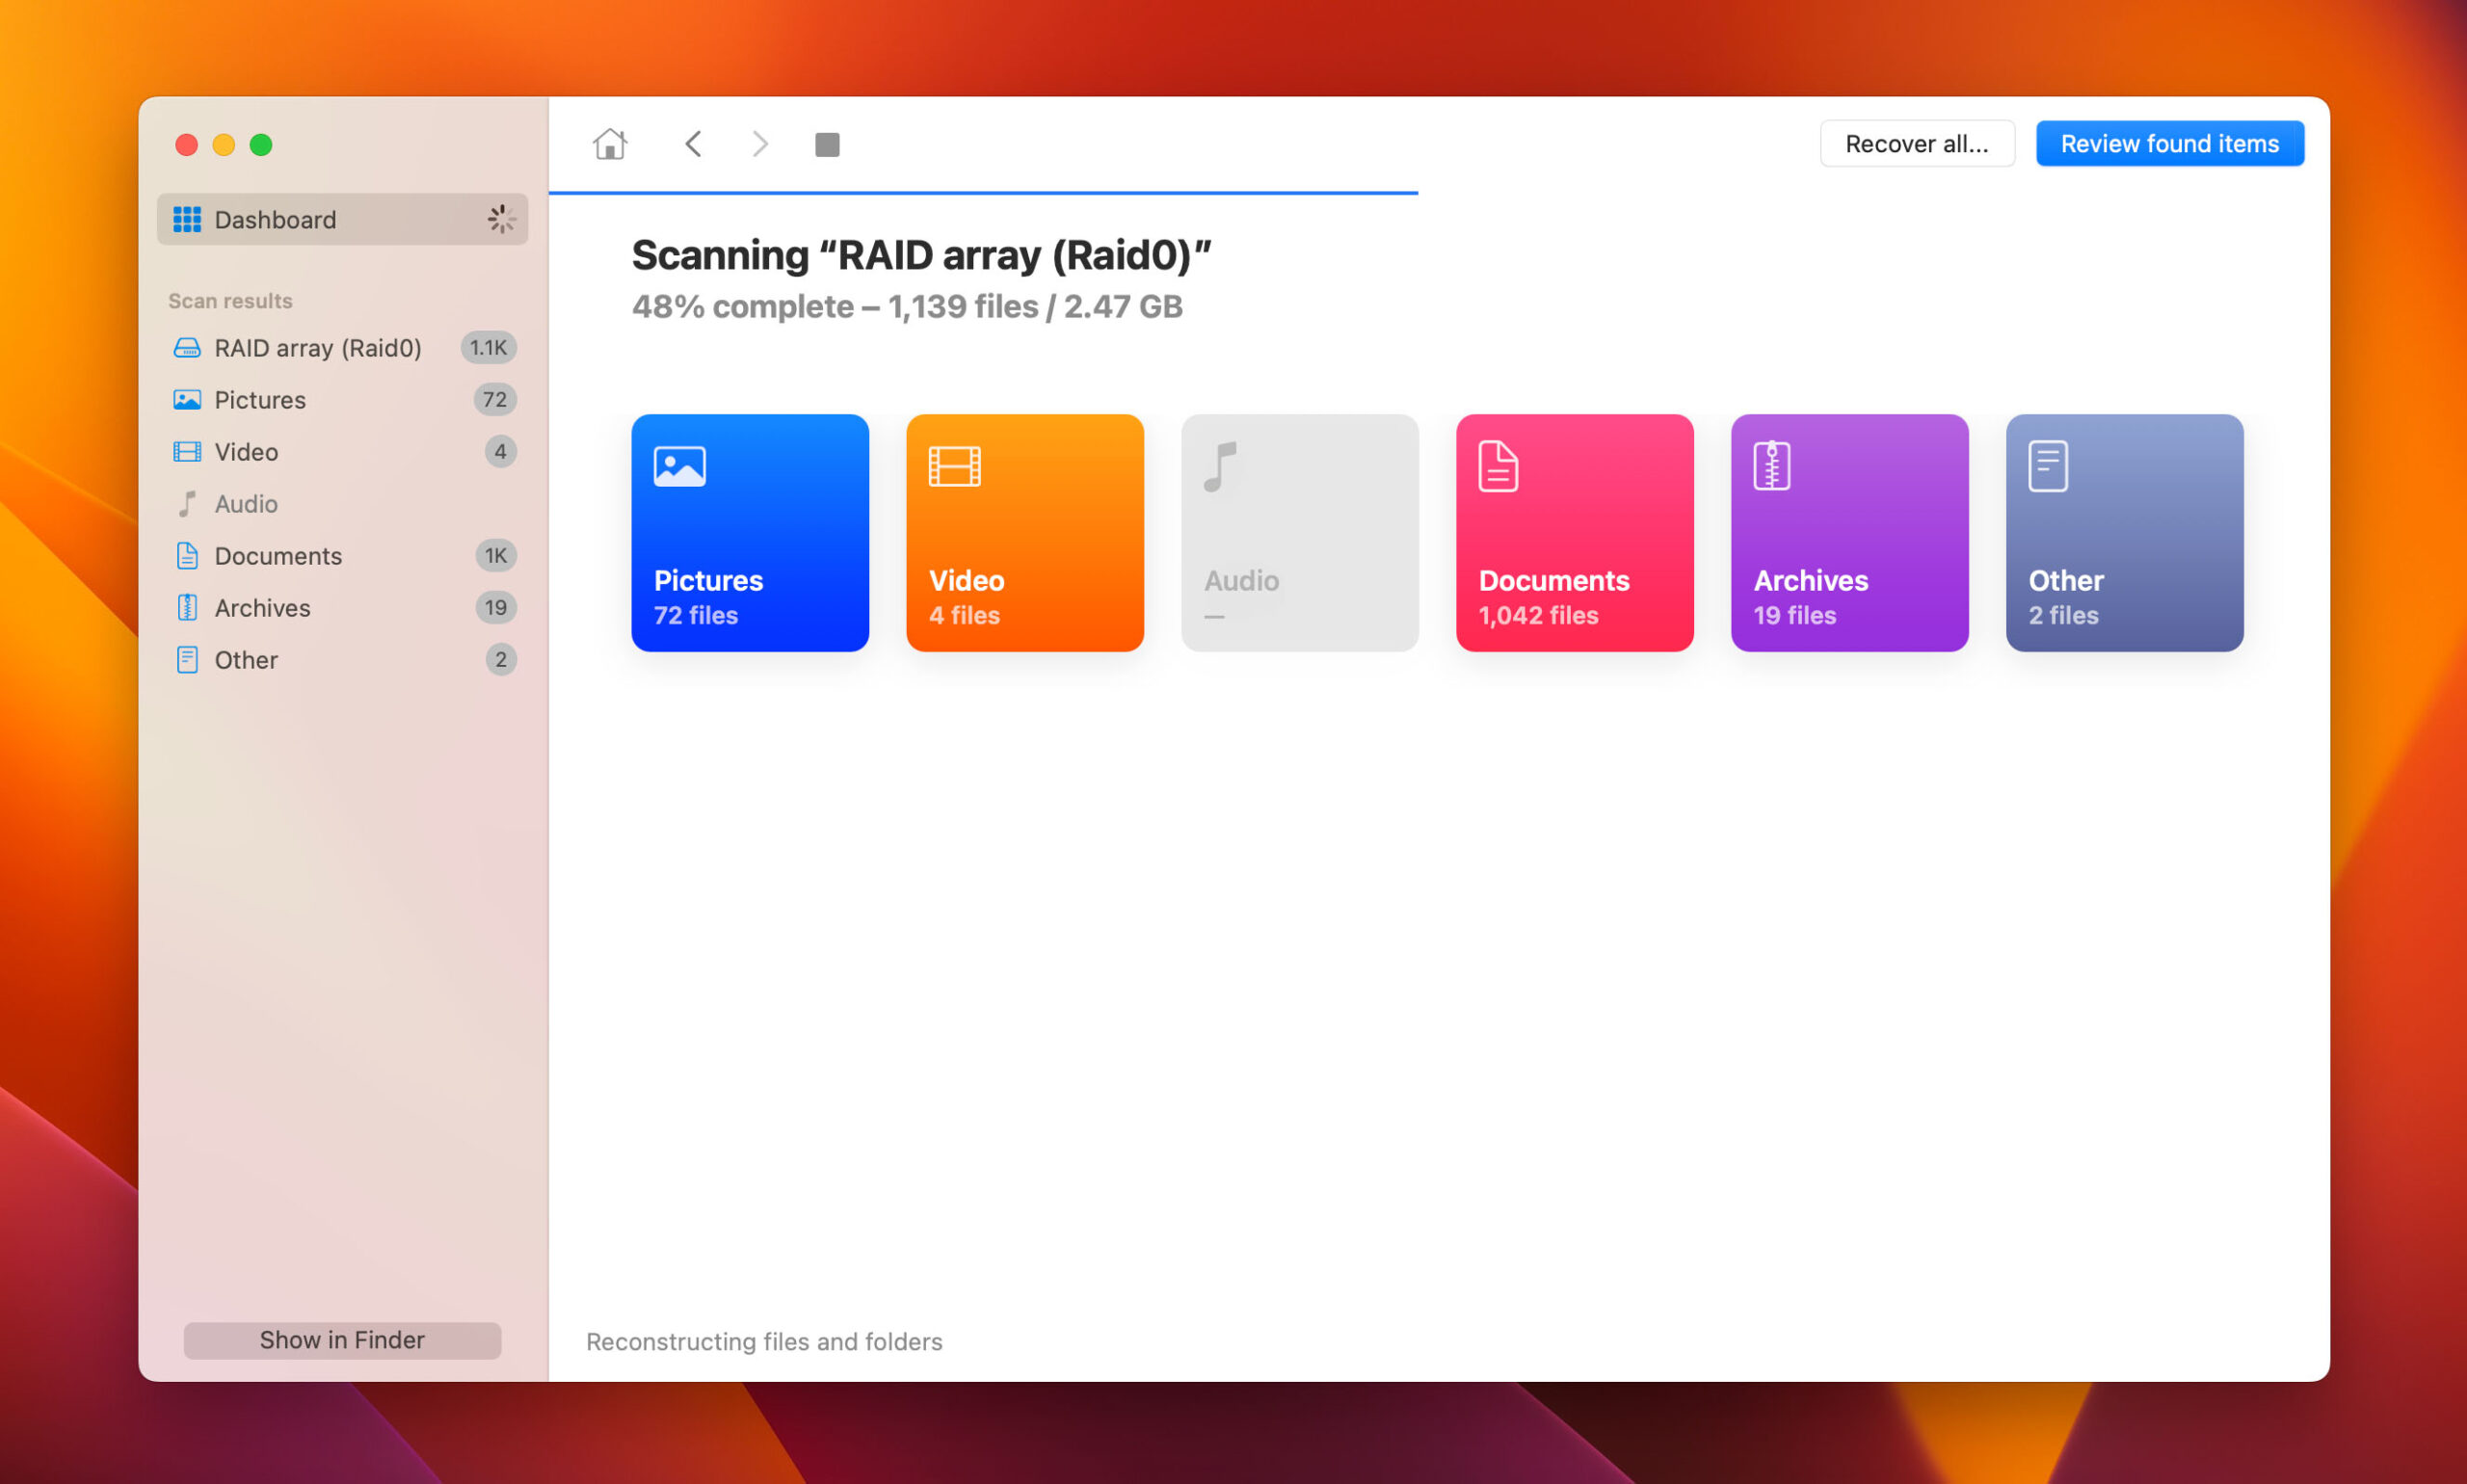The width and height of the screenshot is (2467, 1484).
Task: Click Show in Finder button
Action: 342,1340
